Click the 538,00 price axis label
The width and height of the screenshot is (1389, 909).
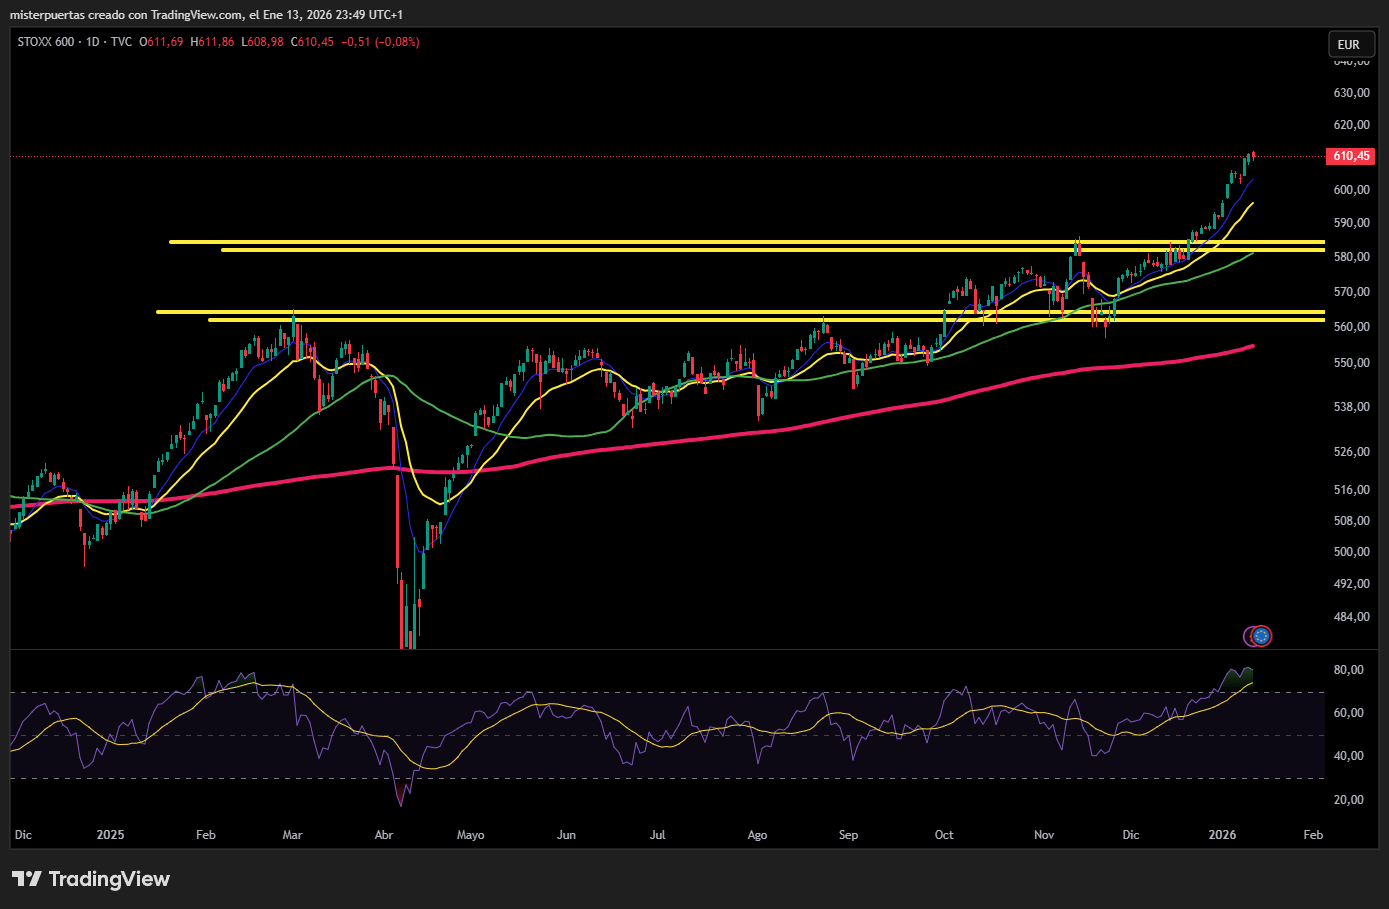click(x=1351, y=407)
